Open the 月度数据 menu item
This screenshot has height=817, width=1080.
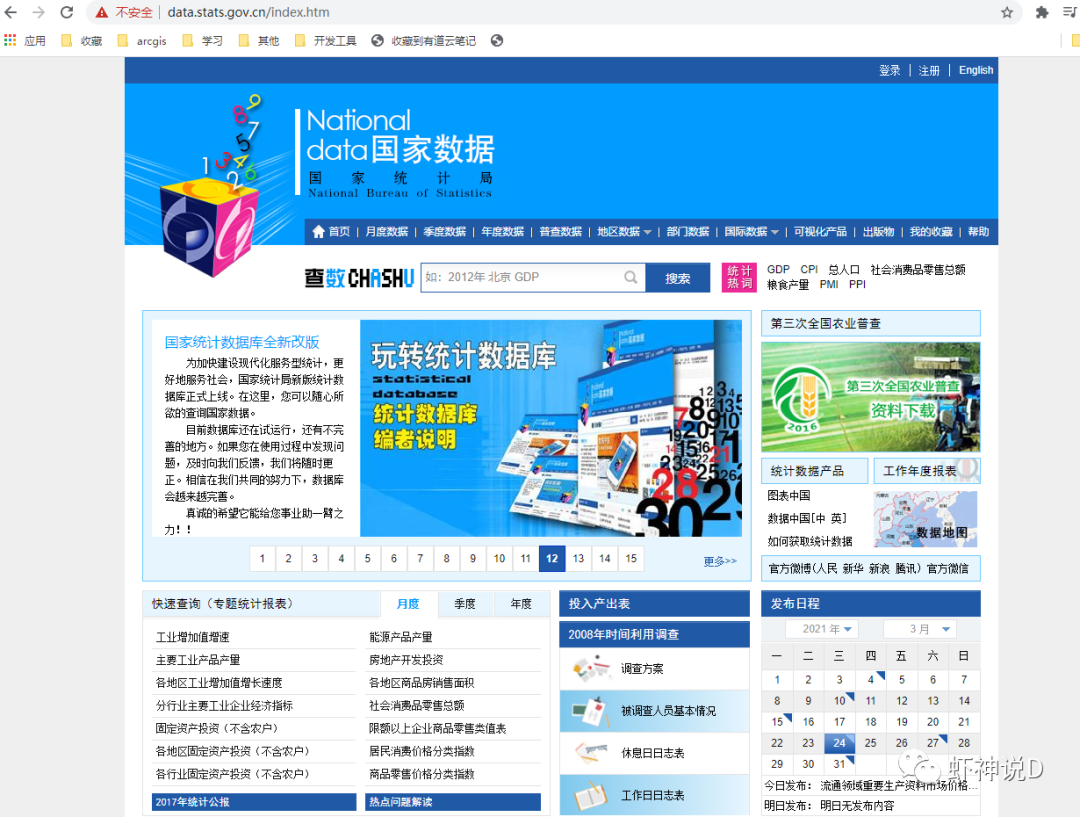pyautogui.click(x=386, y=231)
